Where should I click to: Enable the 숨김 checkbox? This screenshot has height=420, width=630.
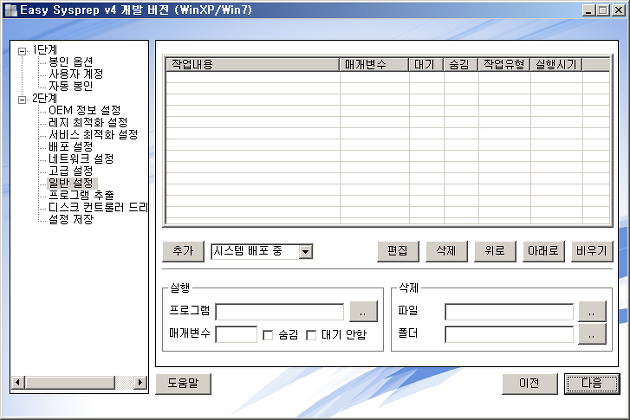click(x=268, y=335)
